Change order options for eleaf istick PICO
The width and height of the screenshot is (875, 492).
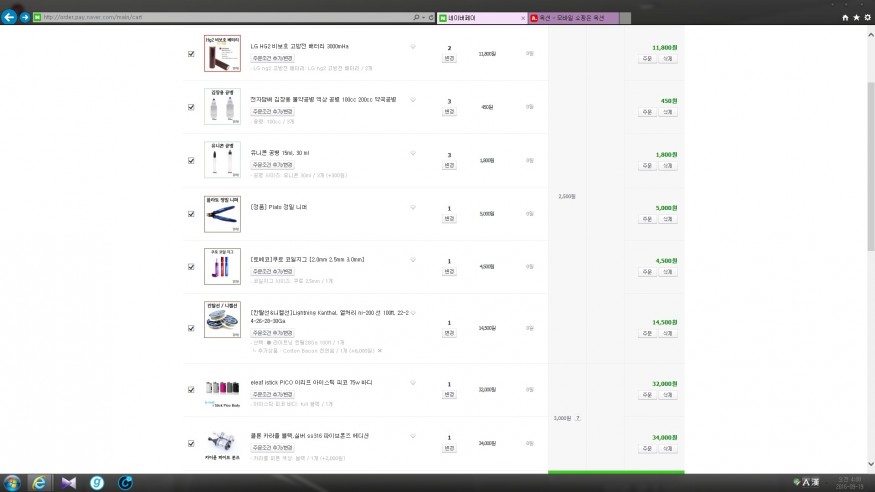(x=272, y=394)
